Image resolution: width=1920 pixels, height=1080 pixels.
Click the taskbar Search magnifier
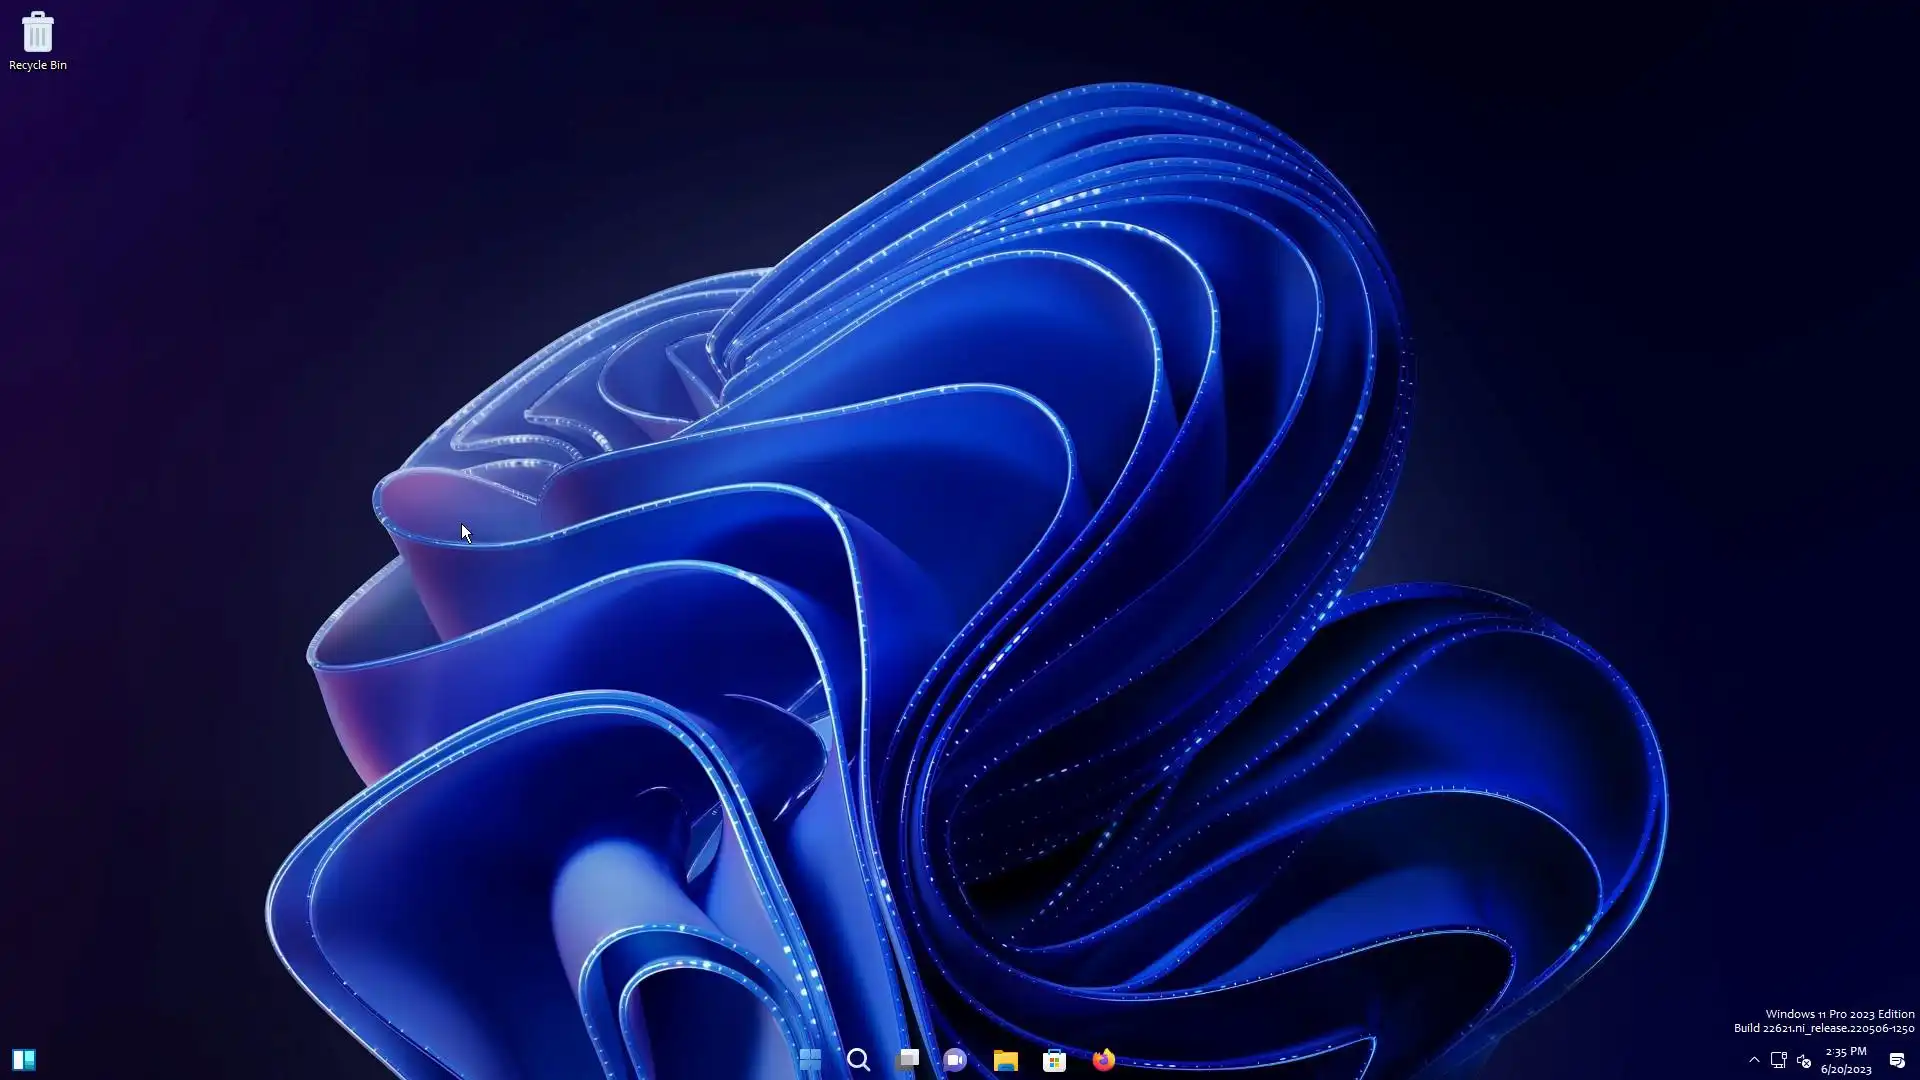[x=858, y=1060]
